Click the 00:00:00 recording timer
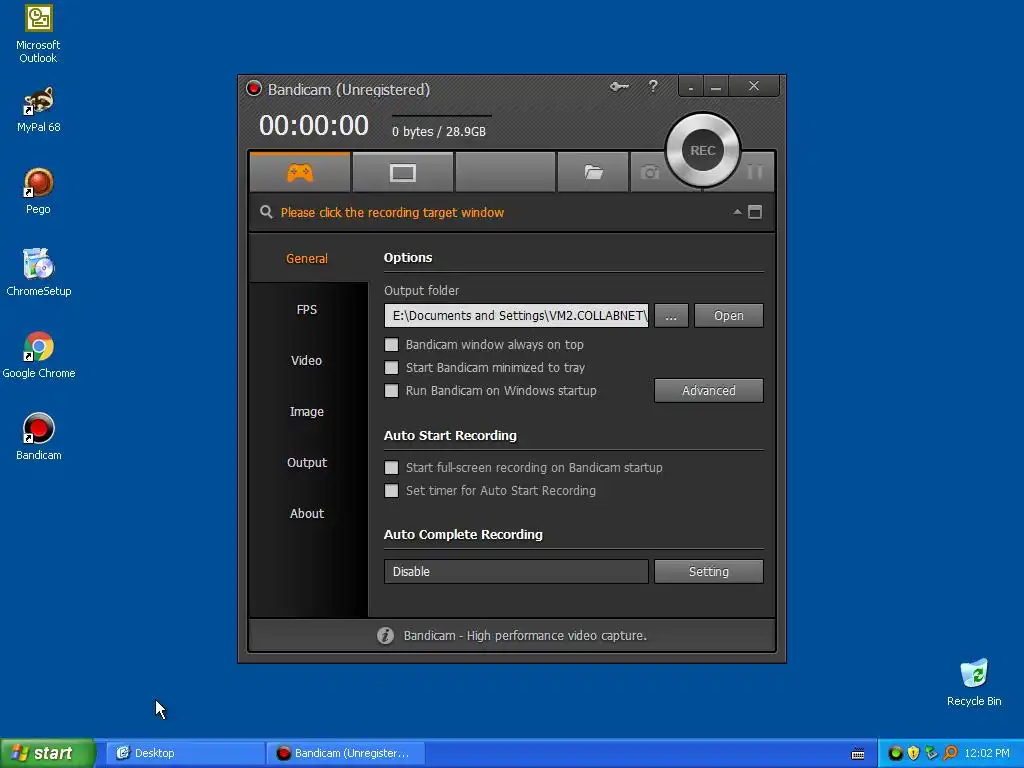 point(314,125)
